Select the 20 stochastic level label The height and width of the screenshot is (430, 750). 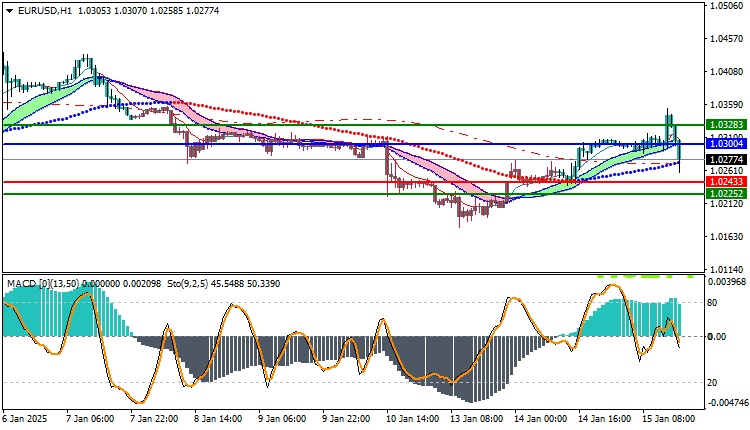pyautogui.click(x=712, y=382)
